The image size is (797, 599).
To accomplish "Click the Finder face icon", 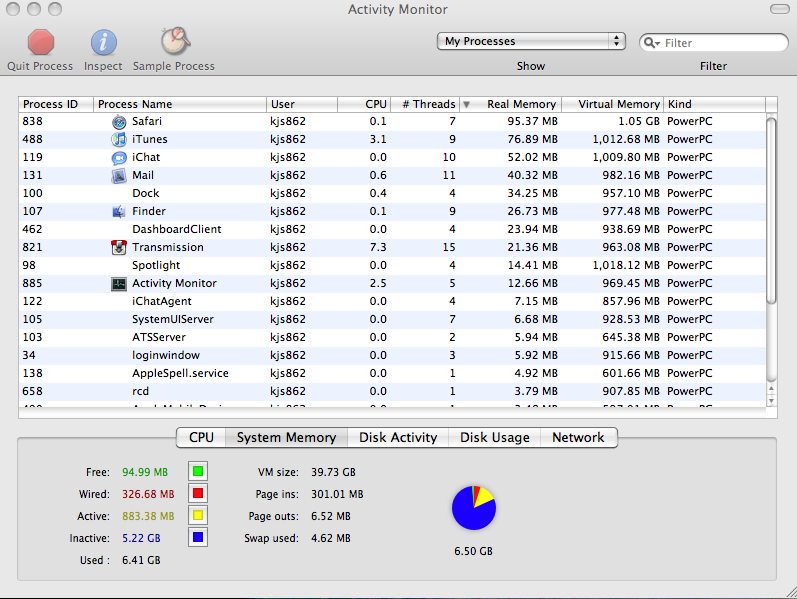I will [119, 212].
